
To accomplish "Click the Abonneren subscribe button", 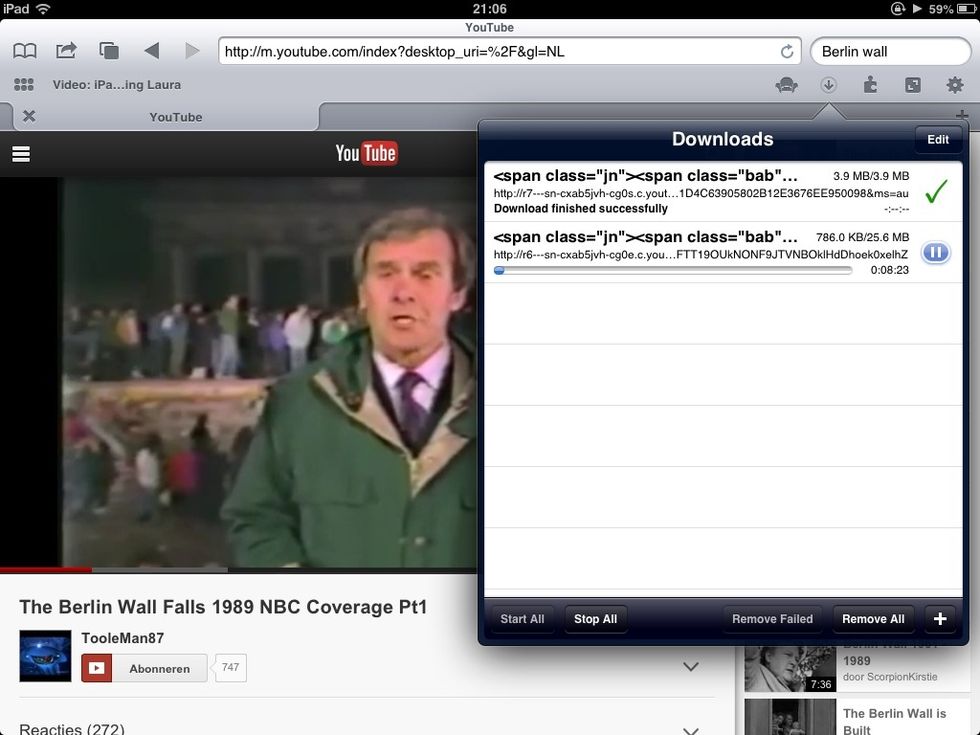I will coord(143,667).
